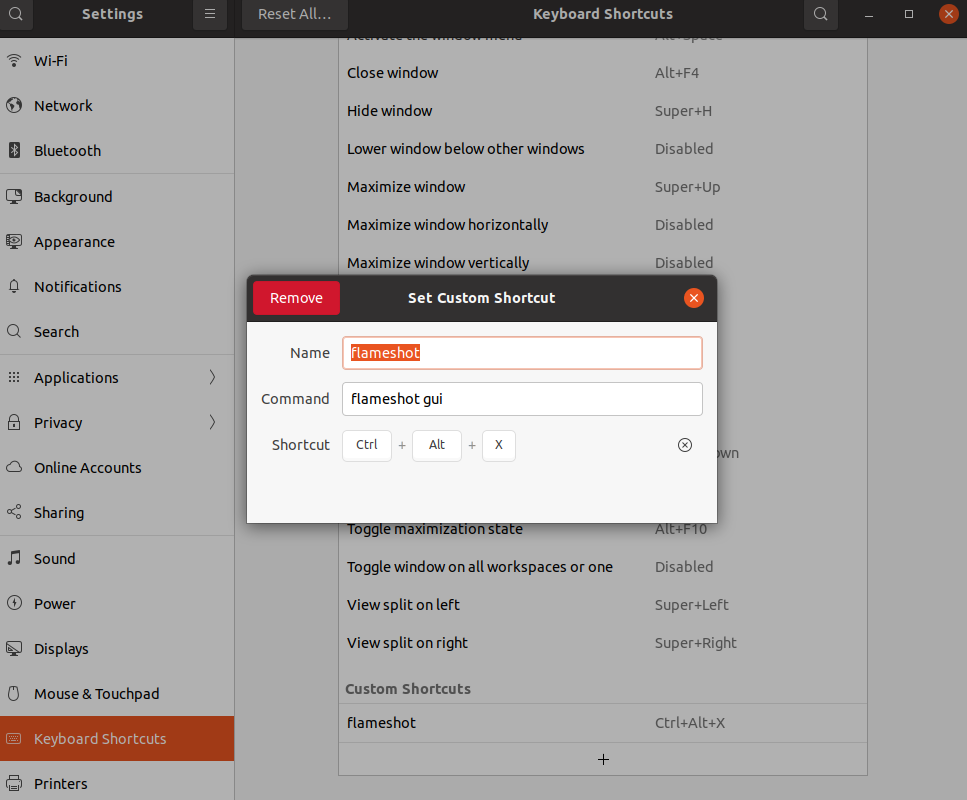Click the Ctrl+Alt+X shortcut value
967x800 pixels.
[x=690, y=723]
